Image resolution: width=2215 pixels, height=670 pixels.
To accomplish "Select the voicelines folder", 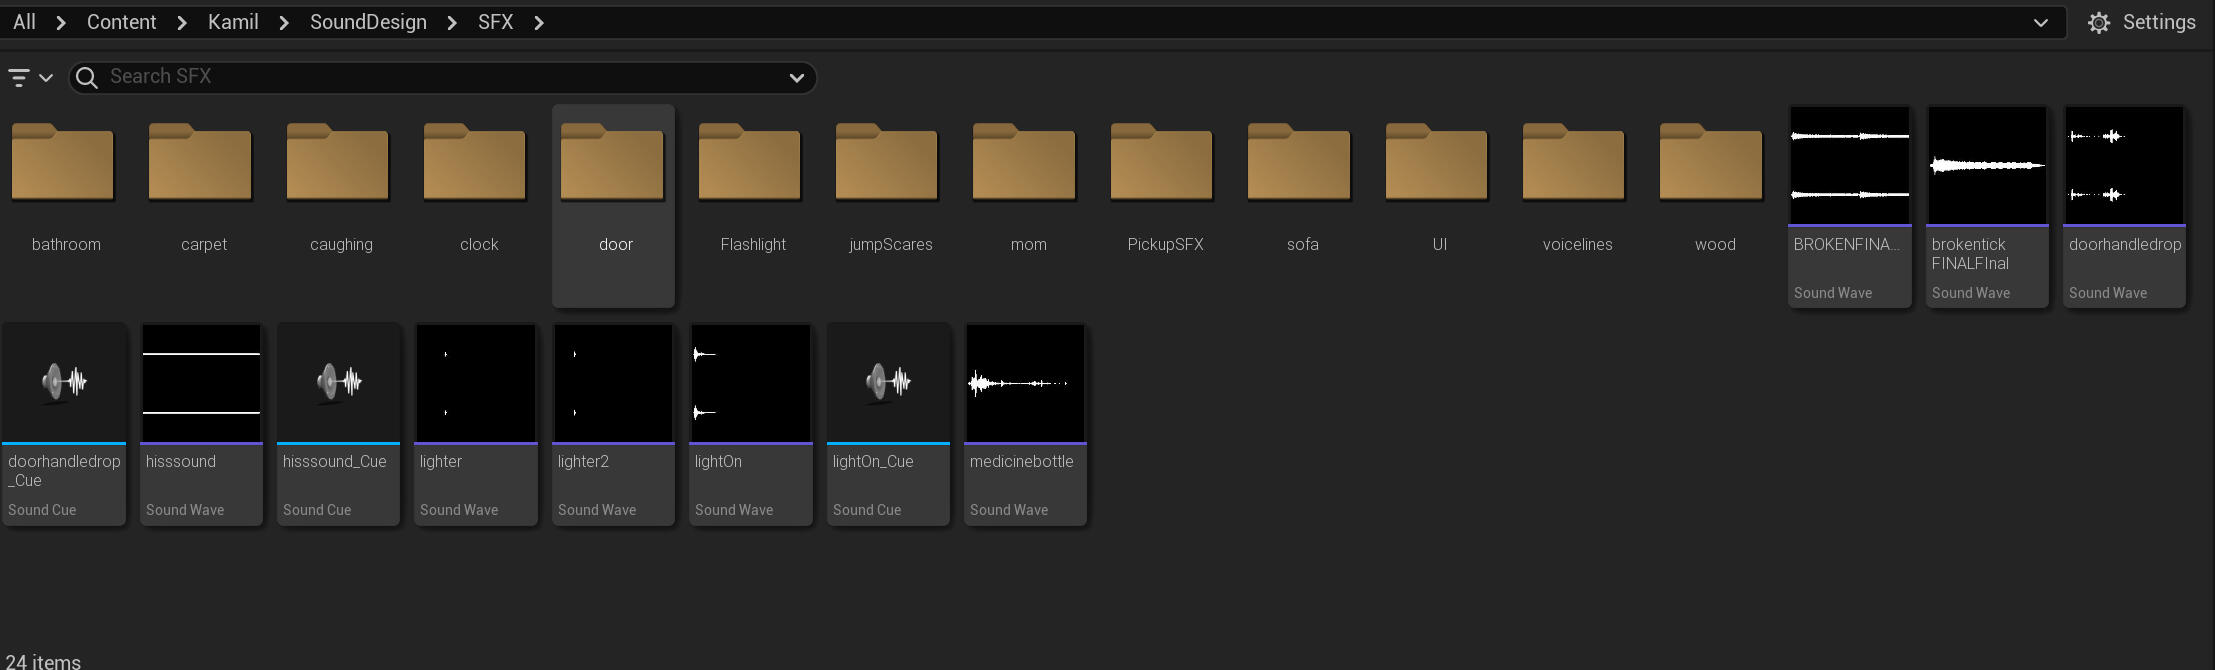I will [1574, 163].
